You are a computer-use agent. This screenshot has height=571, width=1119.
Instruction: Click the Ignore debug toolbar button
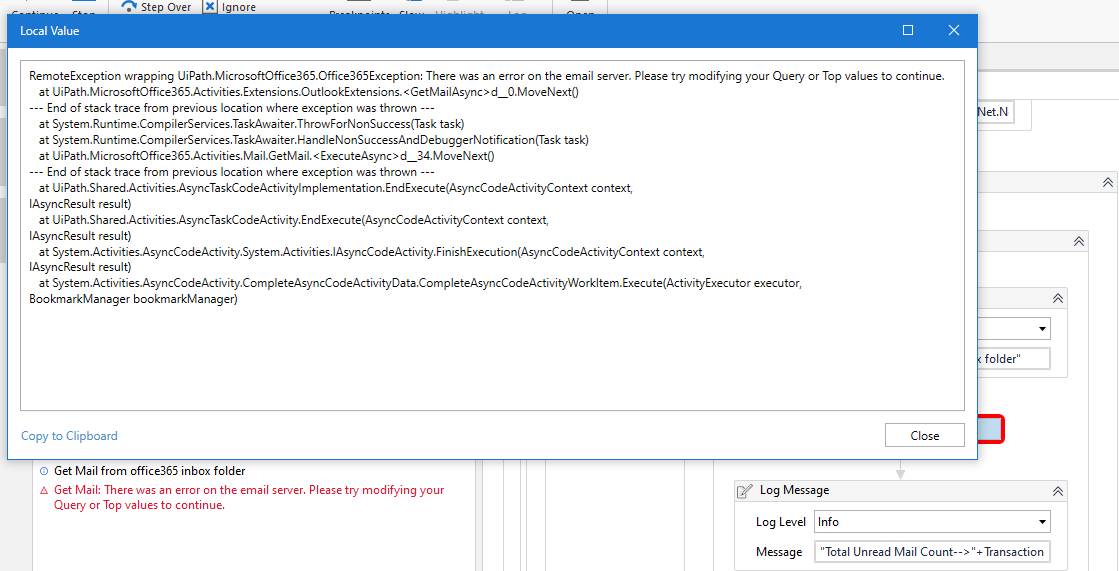point(230,6)
